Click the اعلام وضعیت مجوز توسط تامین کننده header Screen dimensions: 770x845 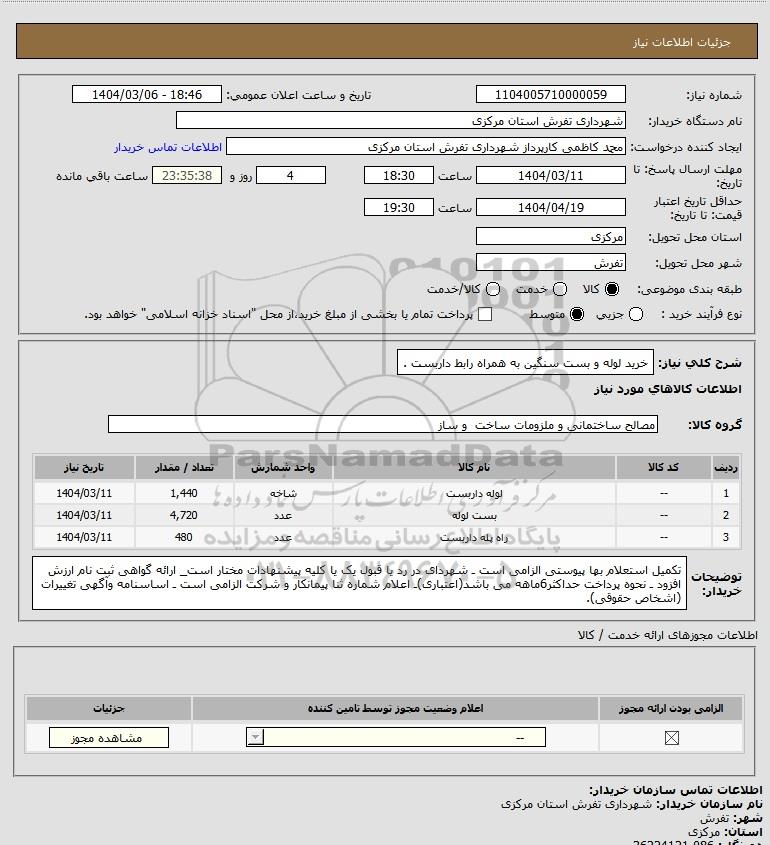[396, 709]
